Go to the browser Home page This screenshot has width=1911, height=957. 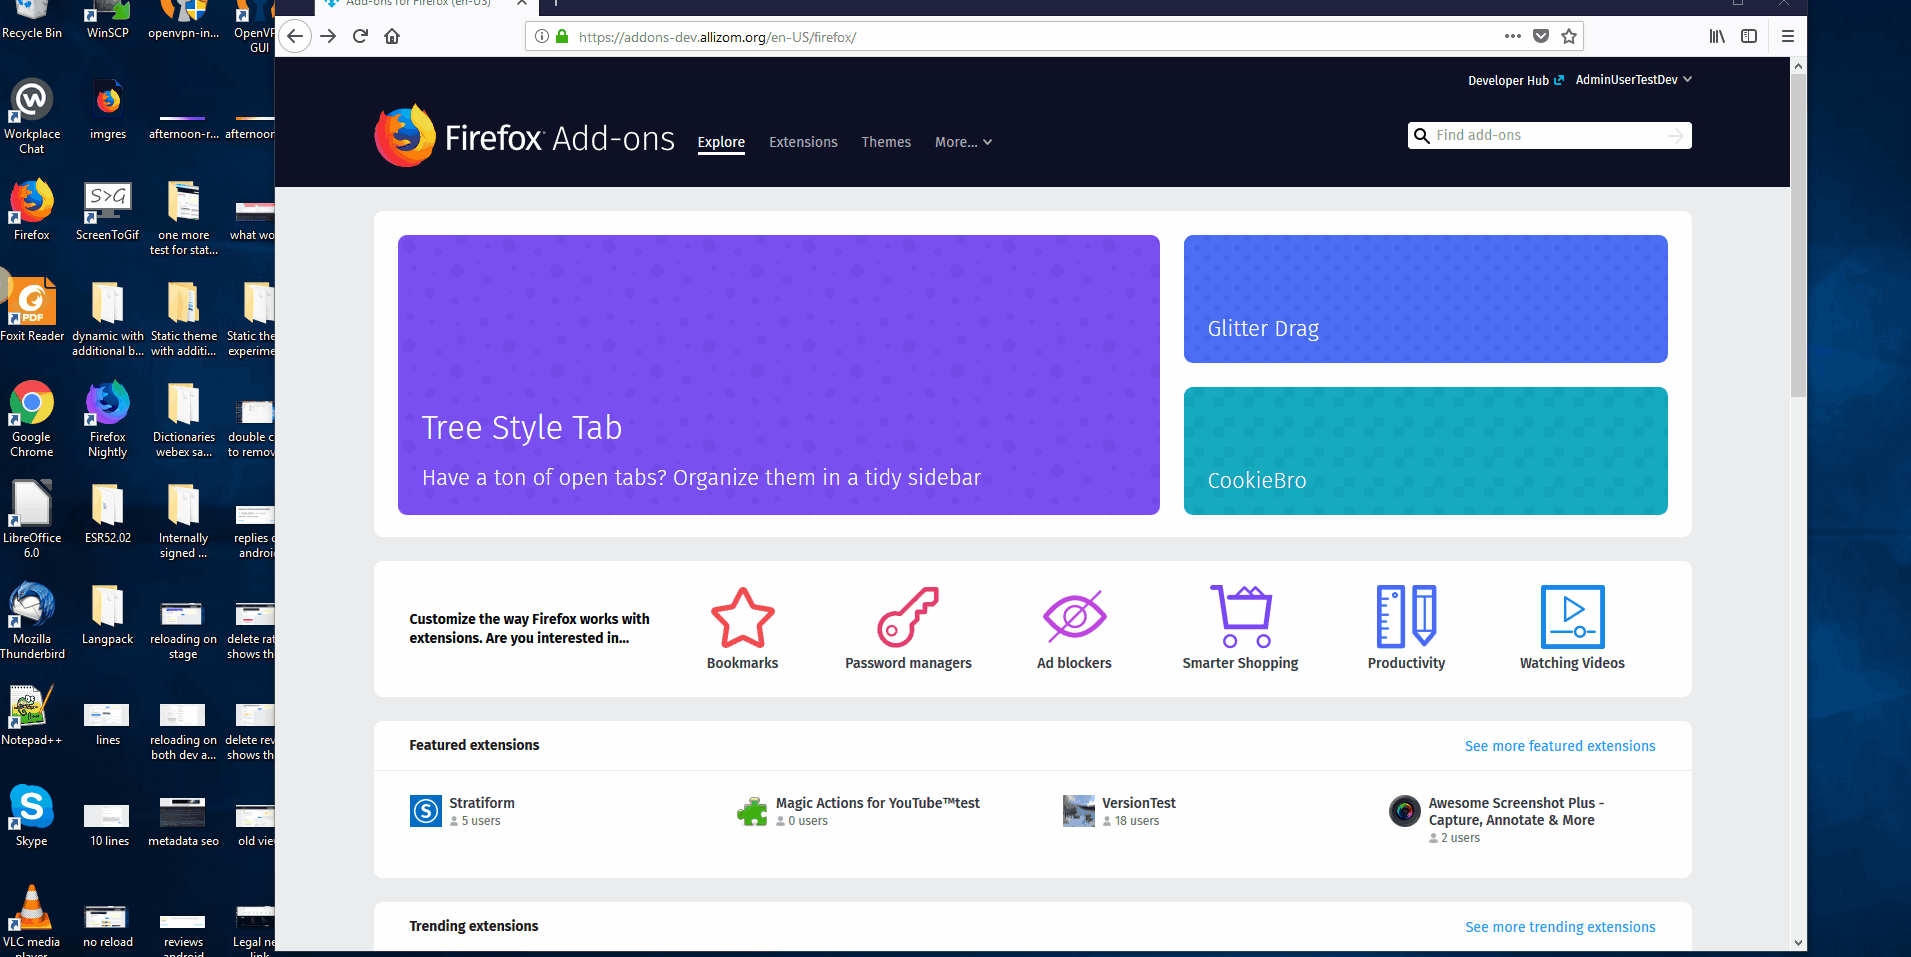click(x=392, y=36)
